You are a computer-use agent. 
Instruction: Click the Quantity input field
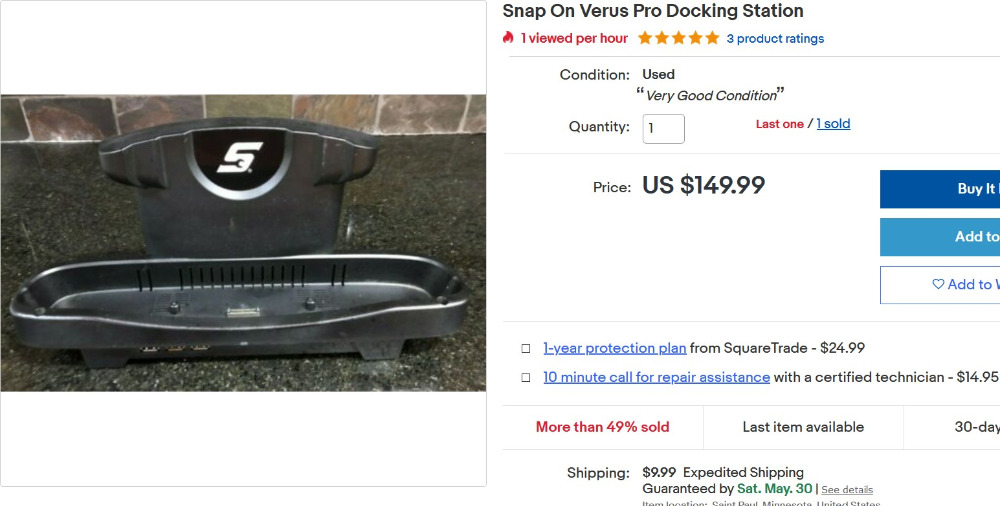click(663, 128)
